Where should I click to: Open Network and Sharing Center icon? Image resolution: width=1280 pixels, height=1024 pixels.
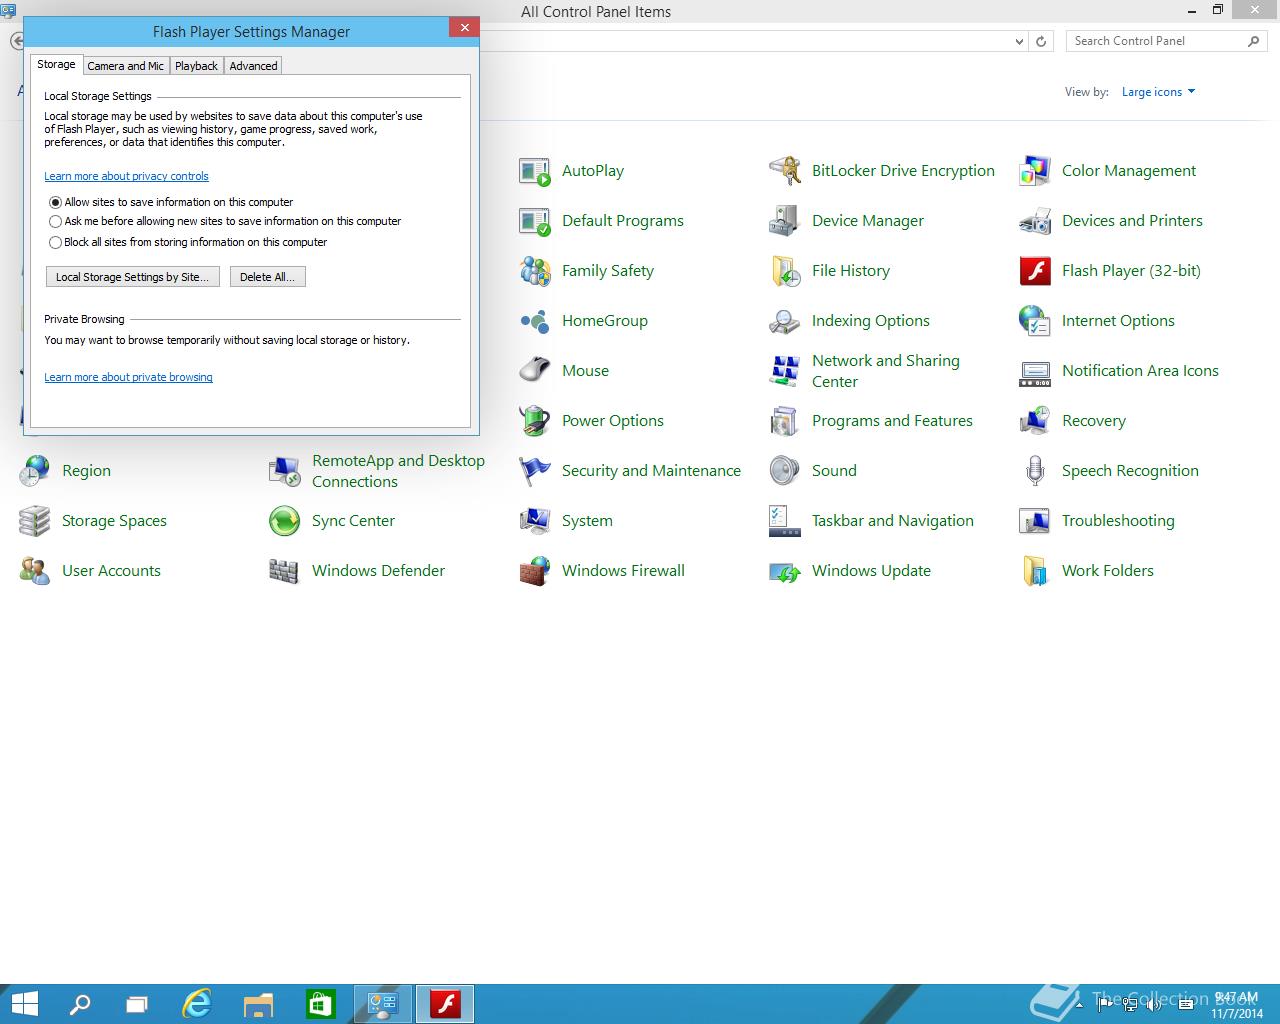pos(785,371)
